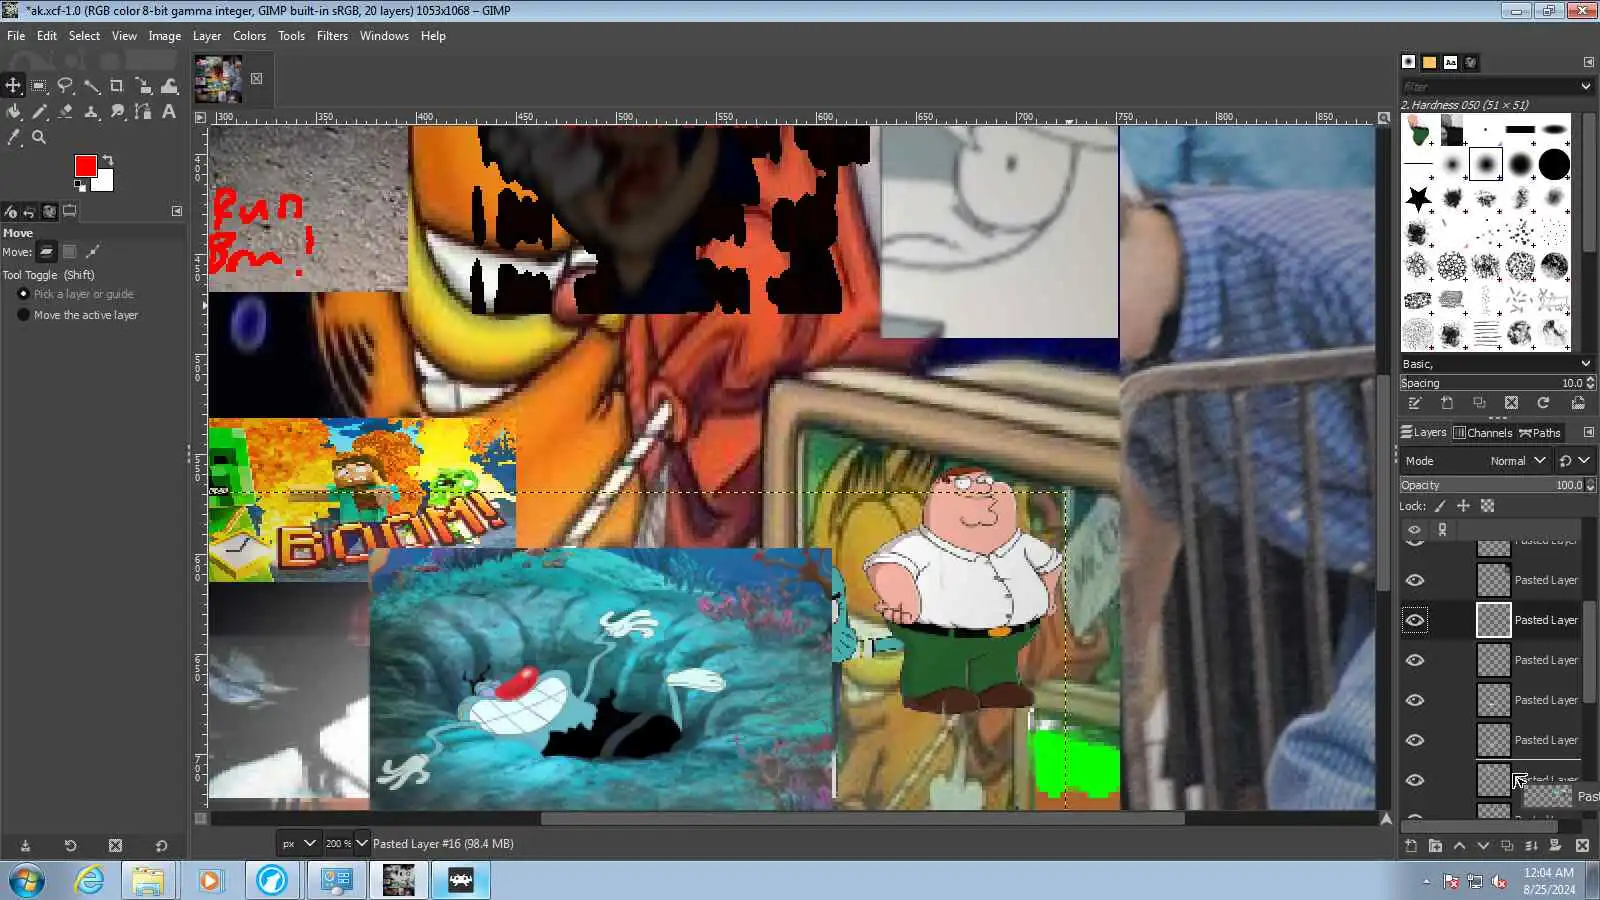Set Move tool to affect layers
The height and width of the screenshot is (900, 1600).
pos(46,252)
